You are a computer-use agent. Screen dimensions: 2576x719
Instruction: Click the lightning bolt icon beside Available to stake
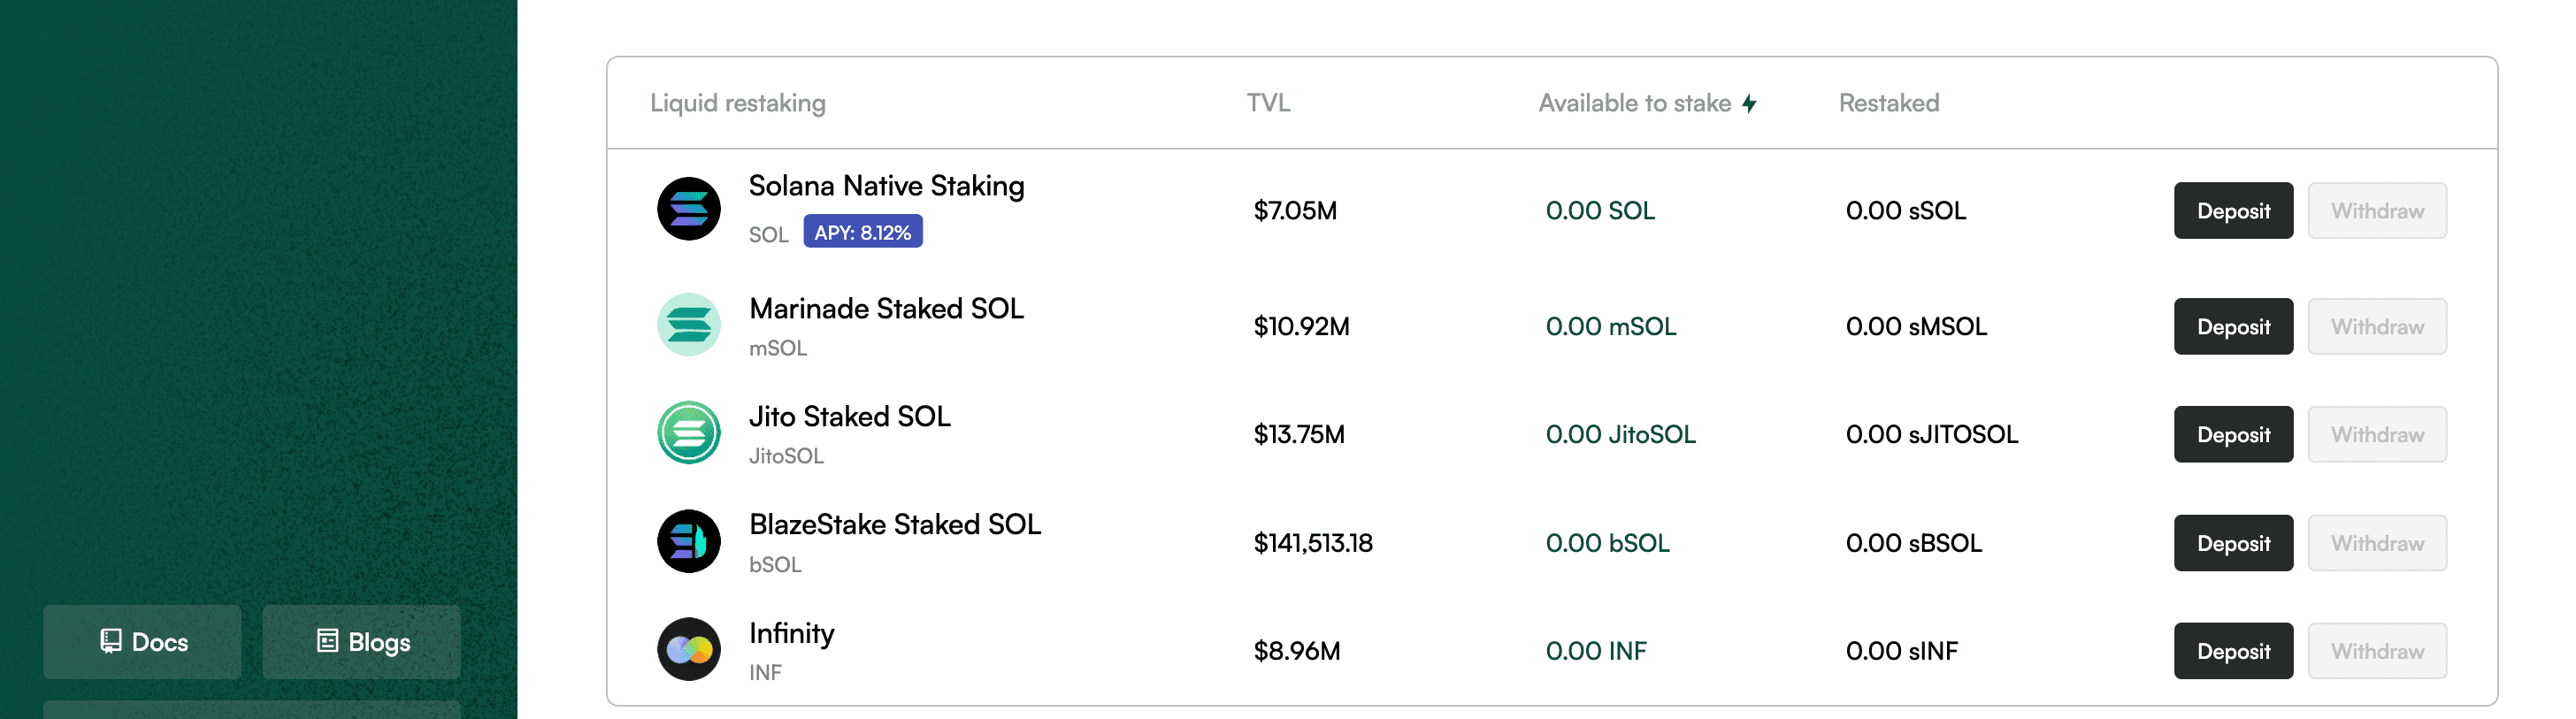(1749, 104)
